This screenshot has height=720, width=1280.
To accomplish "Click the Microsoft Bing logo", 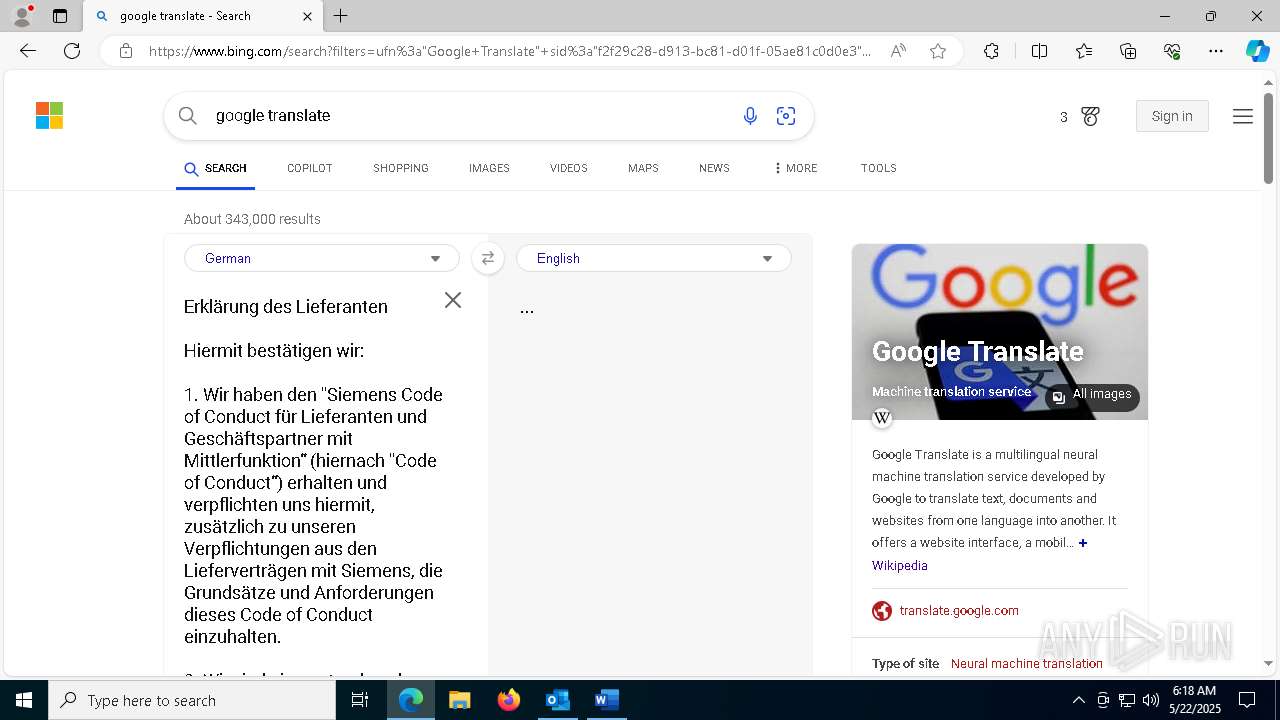I will pyautogui.click(x=49, y=116).
